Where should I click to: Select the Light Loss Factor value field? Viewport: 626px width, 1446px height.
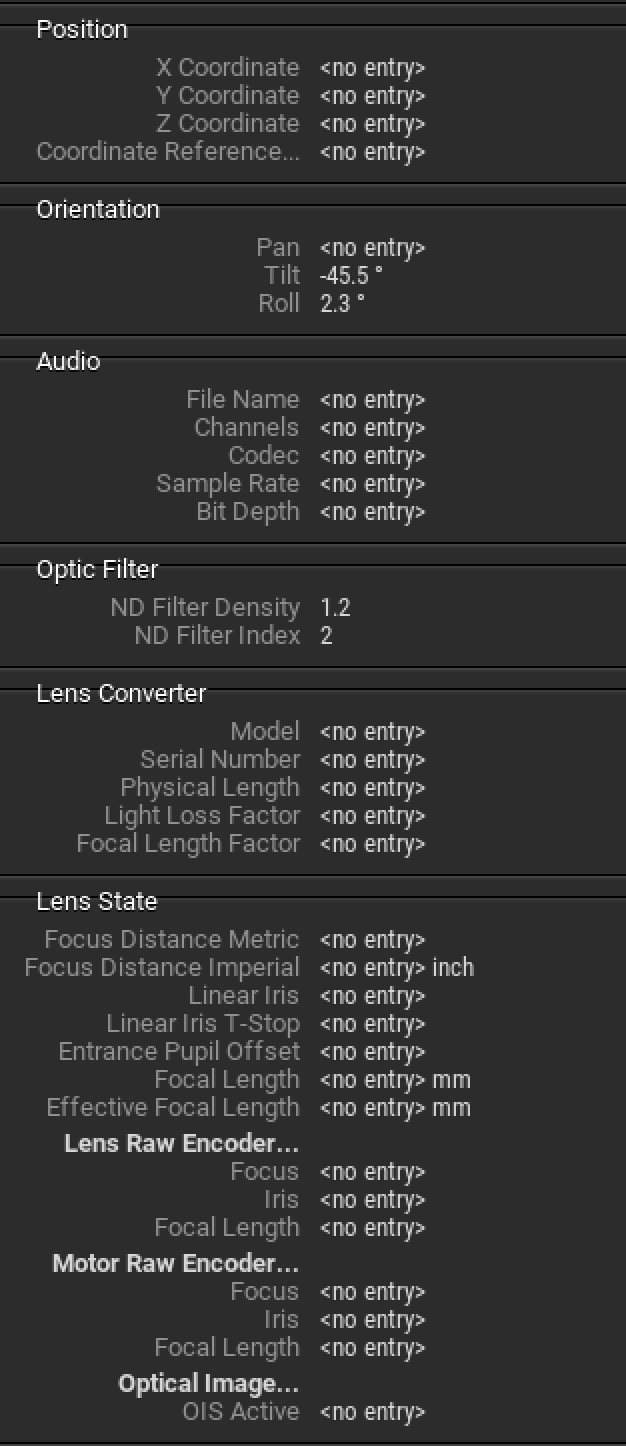tap(372, 816)
